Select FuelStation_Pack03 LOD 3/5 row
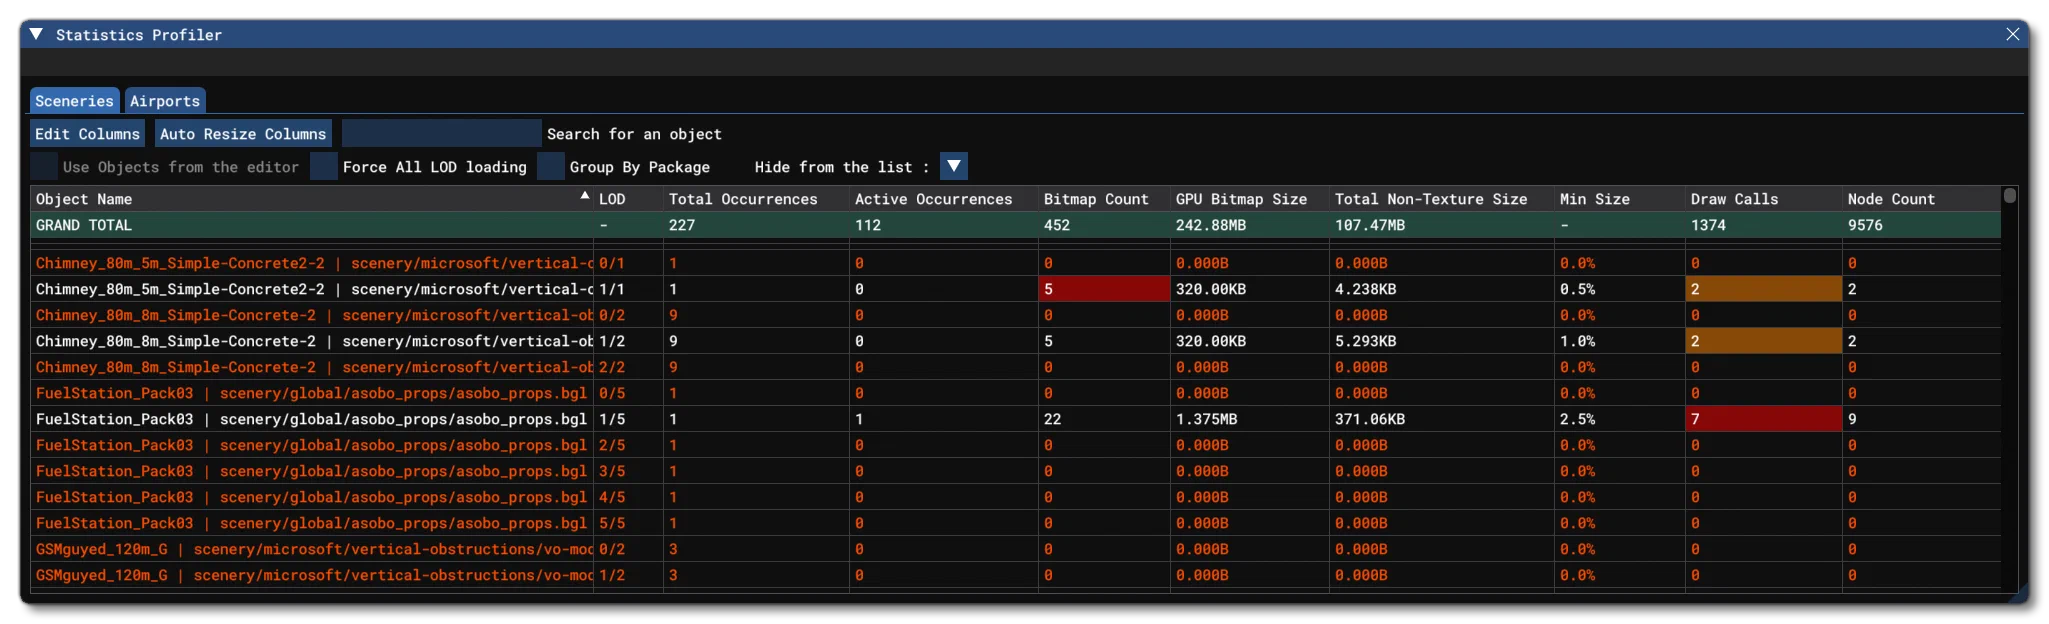This screenshot has width=2049, height=624. coord(1016,471)
